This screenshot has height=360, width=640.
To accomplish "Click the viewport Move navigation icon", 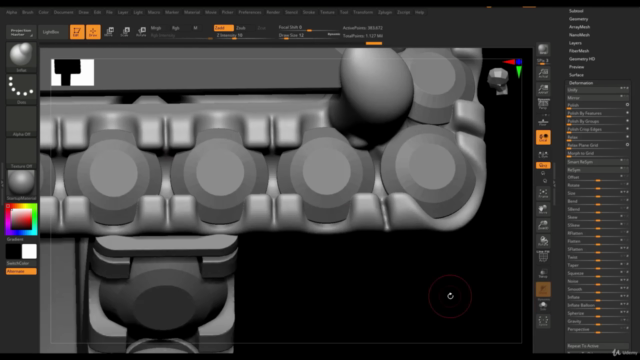I will 543,209.
